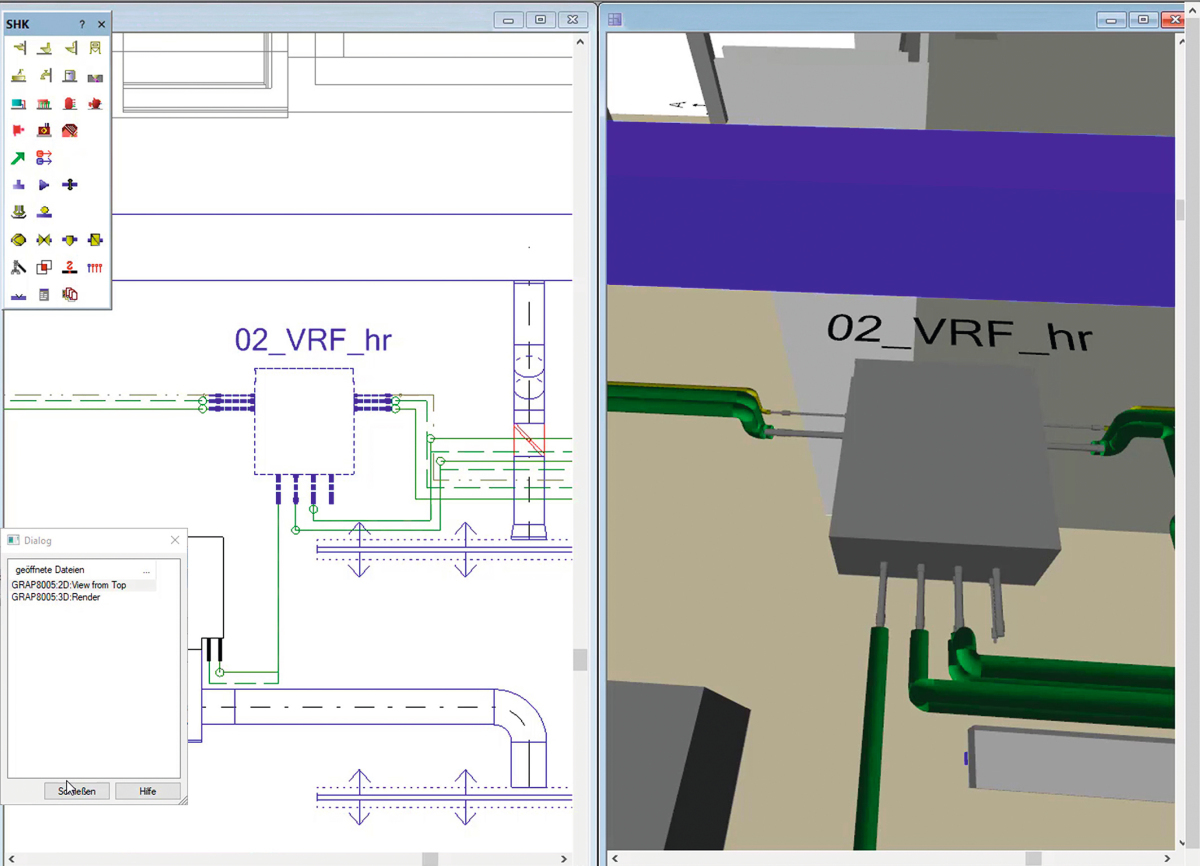The width and height of the screenshot is (1200, 866).
Task: Select the overlapping squares with red fill icon
Action: coord(44,268)
